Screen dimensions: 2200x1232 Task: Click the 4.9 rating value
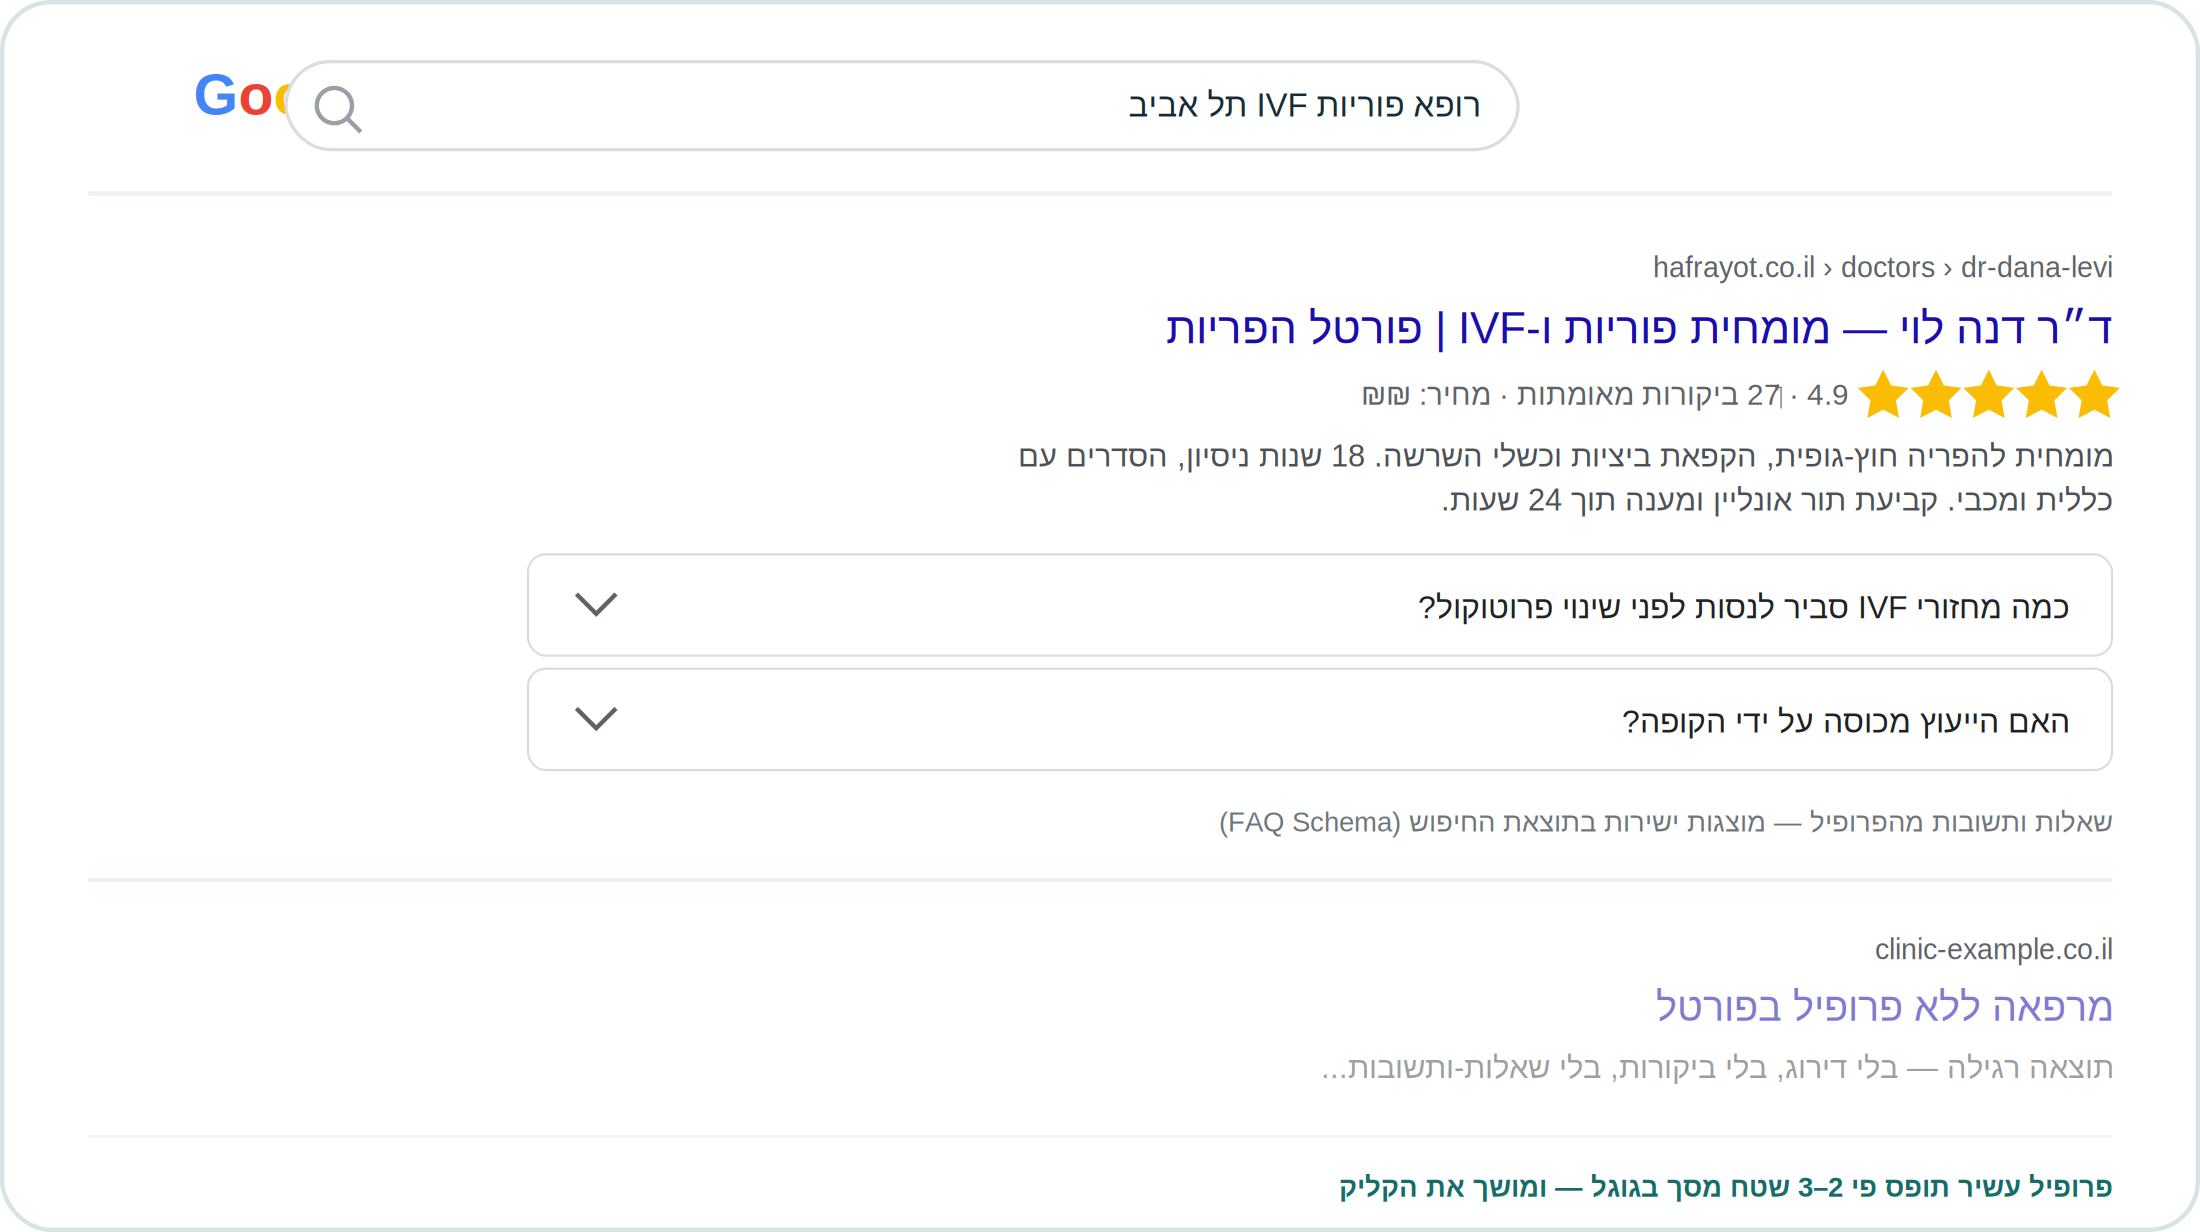tap(1827, 395)
